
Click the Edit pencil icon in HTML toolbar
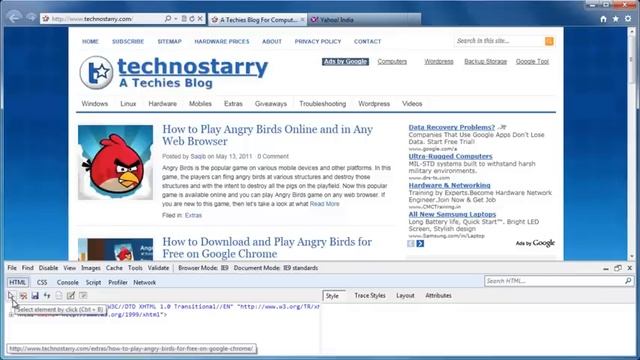point(71,295)
